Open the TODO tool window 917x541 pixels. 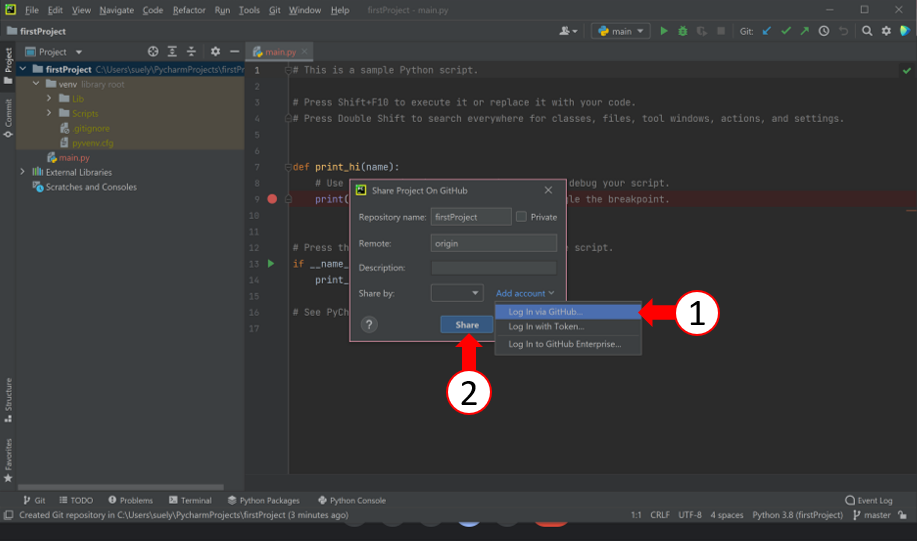(76, 500)
